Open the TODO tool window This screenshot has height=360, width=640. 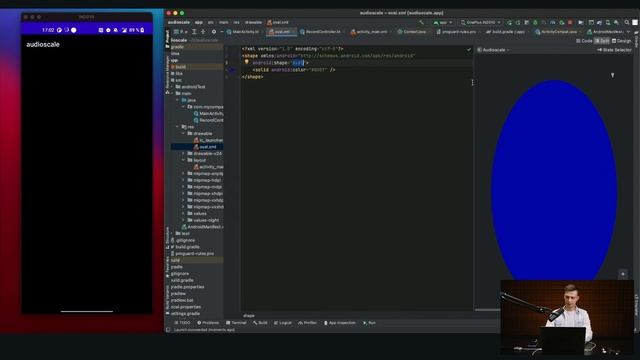pos(182,323)
